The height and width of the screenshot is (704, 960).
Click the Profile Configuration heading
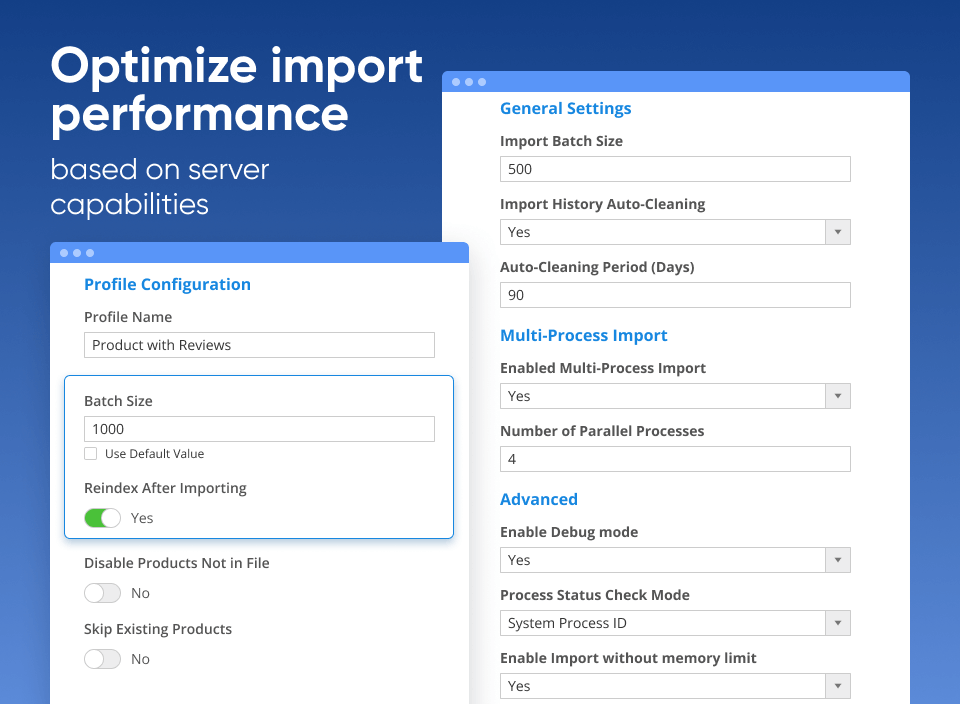click(167, 284)
